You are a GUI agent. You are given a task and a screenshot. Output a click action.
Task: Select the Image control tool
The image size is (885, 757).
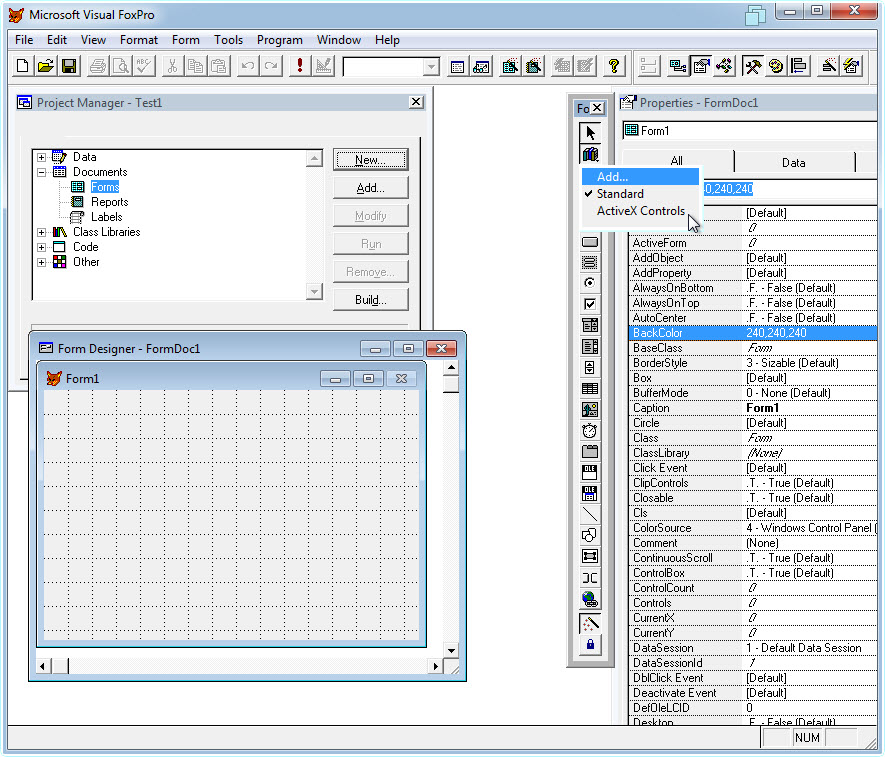pos(590,410)
